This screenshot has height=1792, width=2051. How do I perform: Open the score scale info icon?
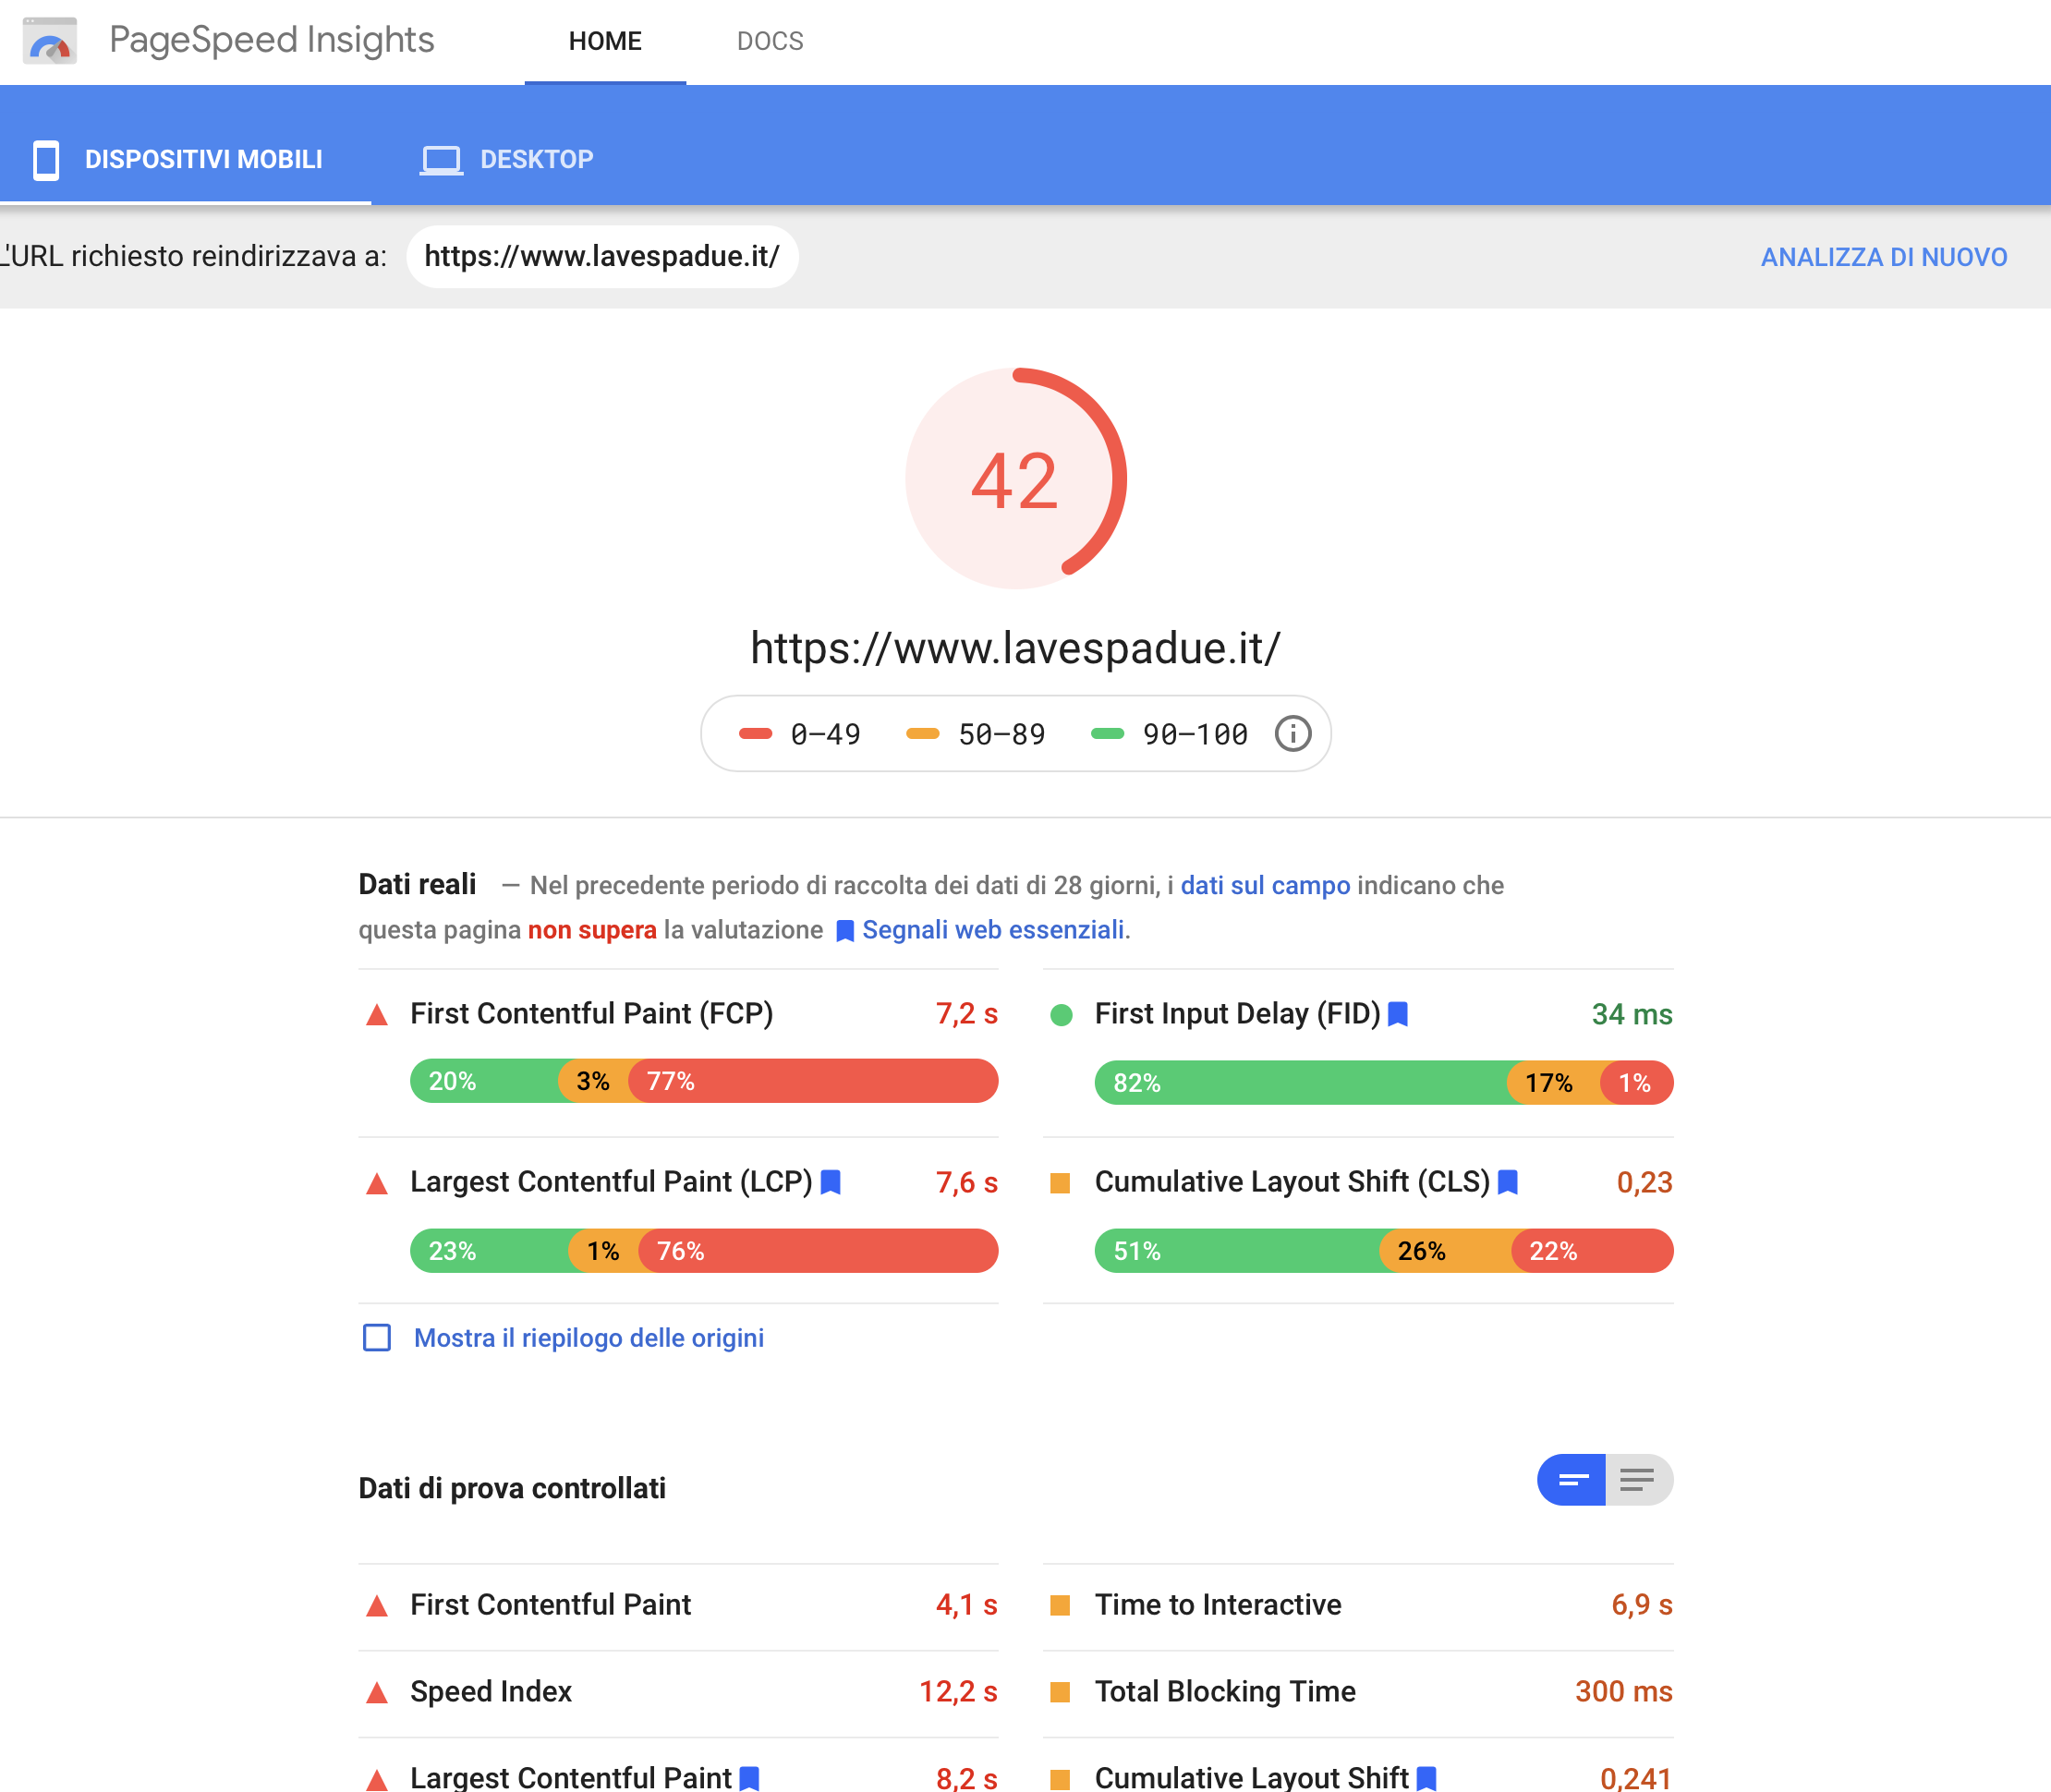(1292, 734)
